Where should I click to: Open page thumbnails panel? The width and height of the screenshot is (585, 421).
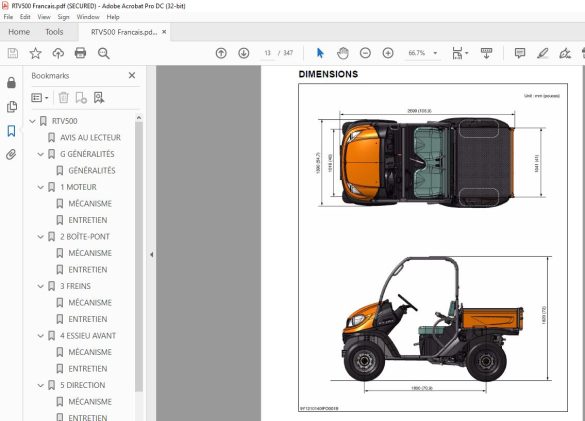[x=12, y=107]
